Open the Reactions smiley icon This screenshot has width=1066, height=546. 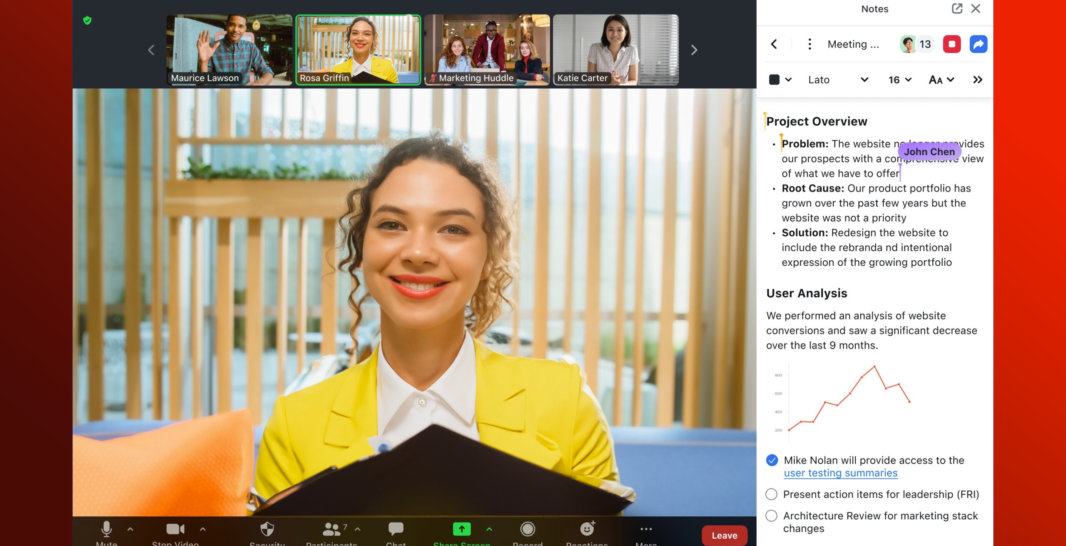coord(587,529)
